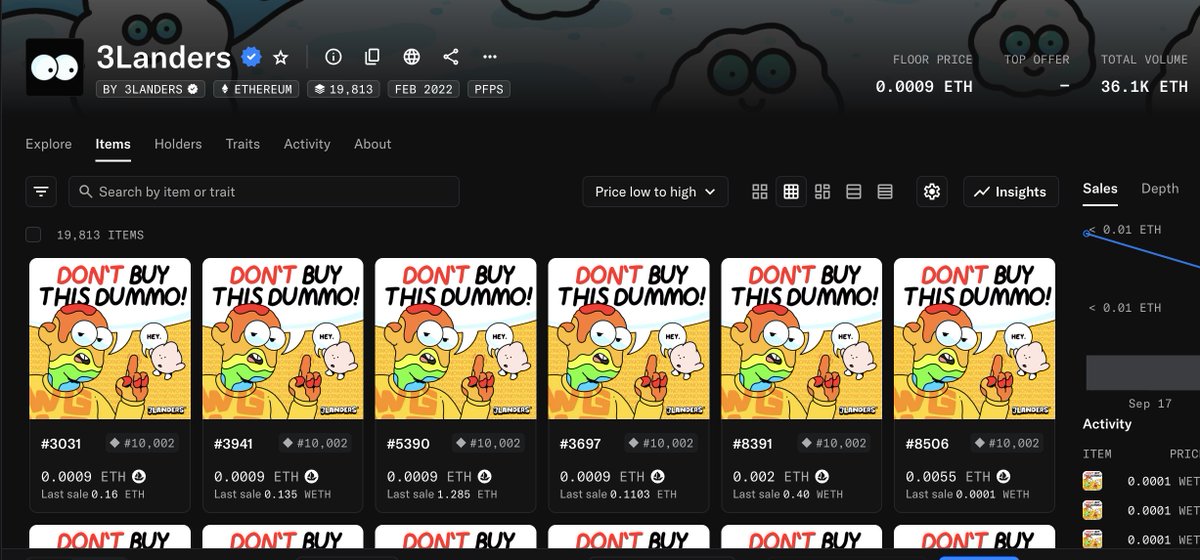1200x560 pixels.
Task: Open Activity tab
Action: coord(307,144)
